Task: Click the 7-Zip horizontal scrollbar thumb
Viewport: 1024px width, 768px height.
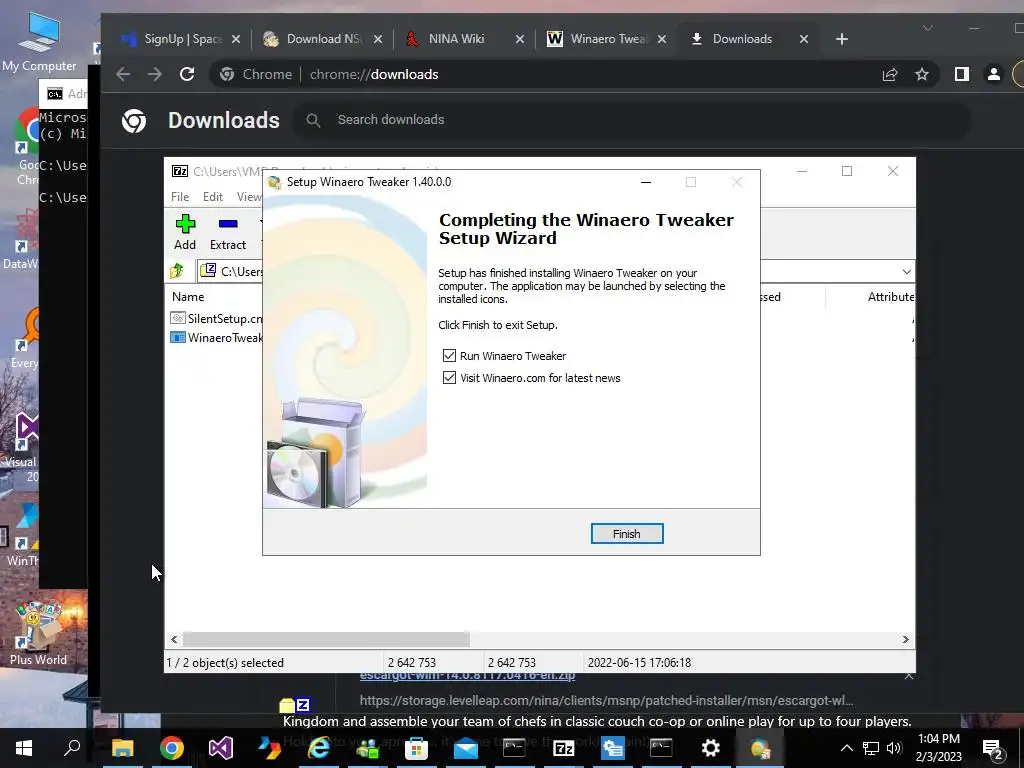Action: point(326,639)
